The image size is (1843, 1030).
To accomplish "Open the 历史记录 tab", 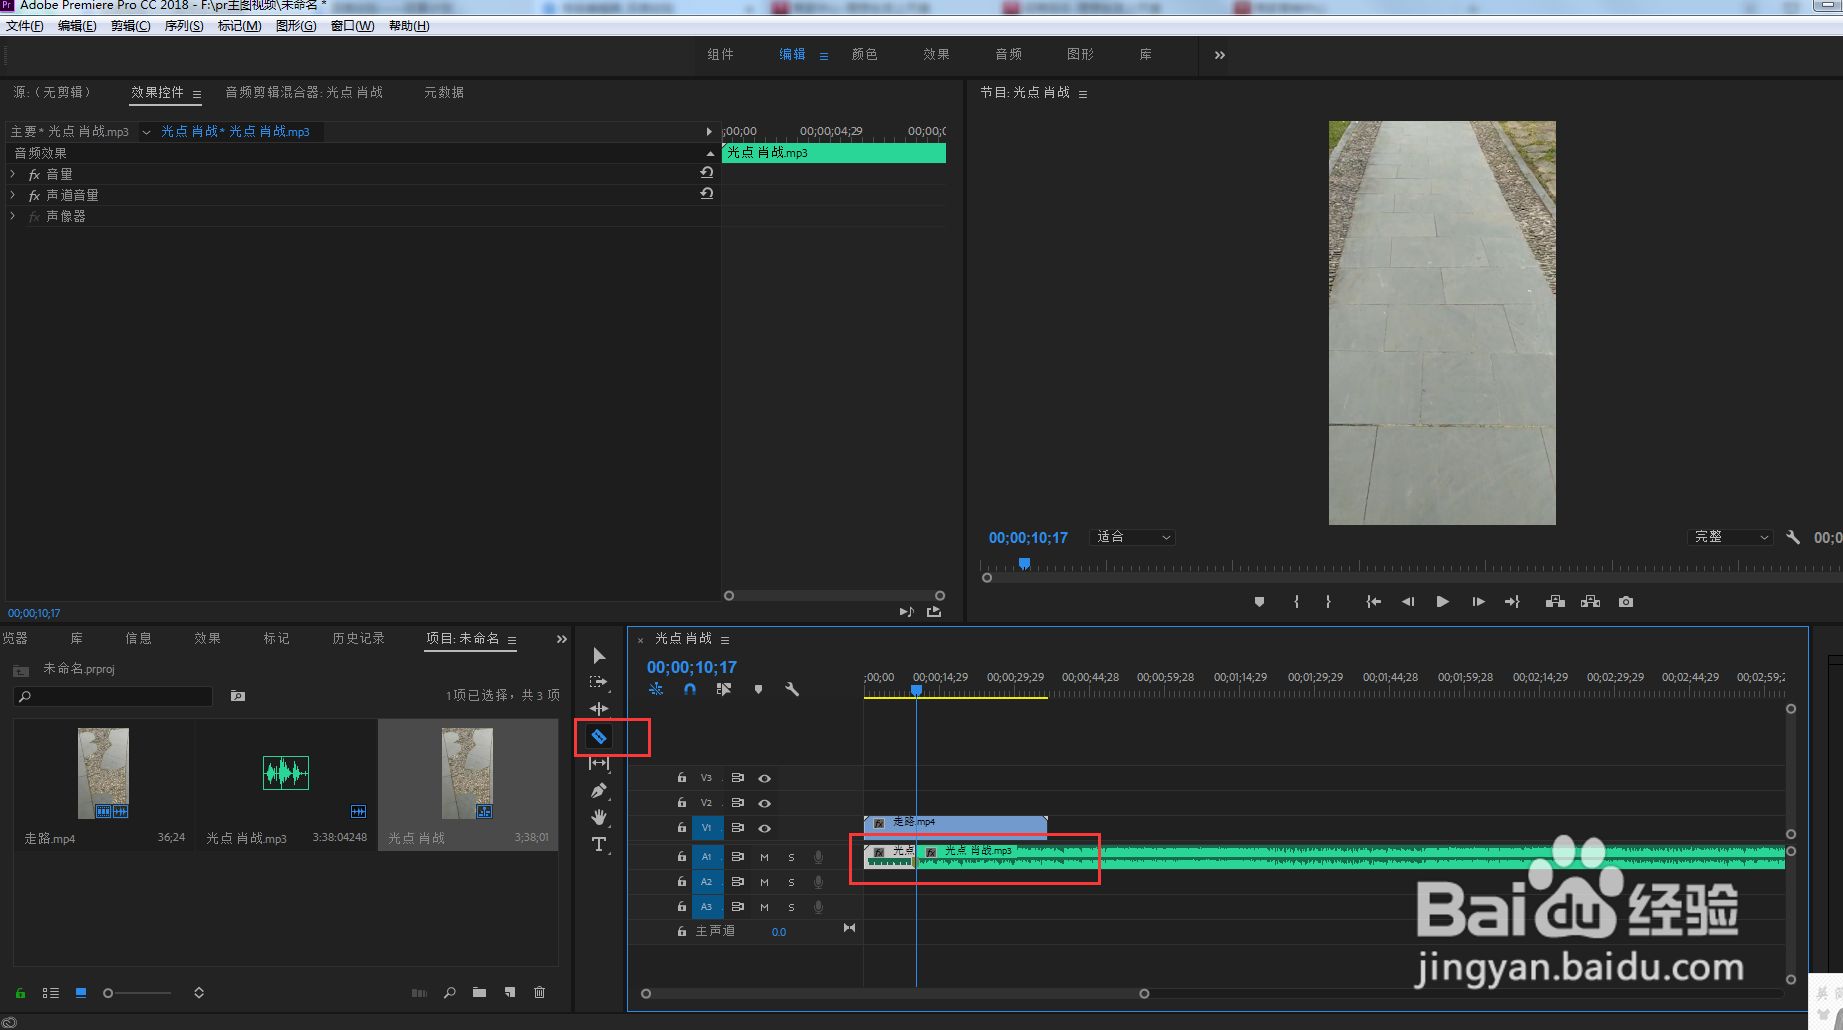I will tap(358, 638).
